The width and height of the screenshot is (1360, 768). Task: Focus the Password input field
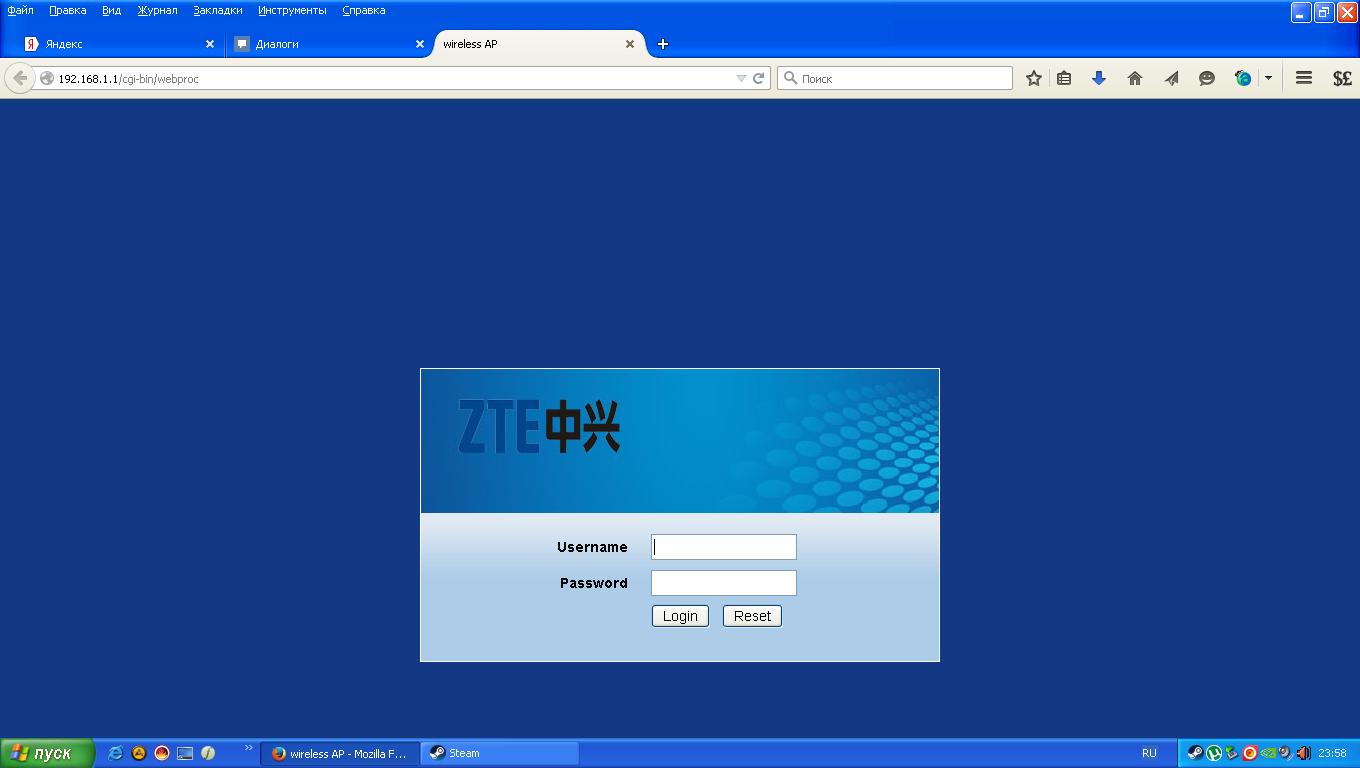(724, 583)
